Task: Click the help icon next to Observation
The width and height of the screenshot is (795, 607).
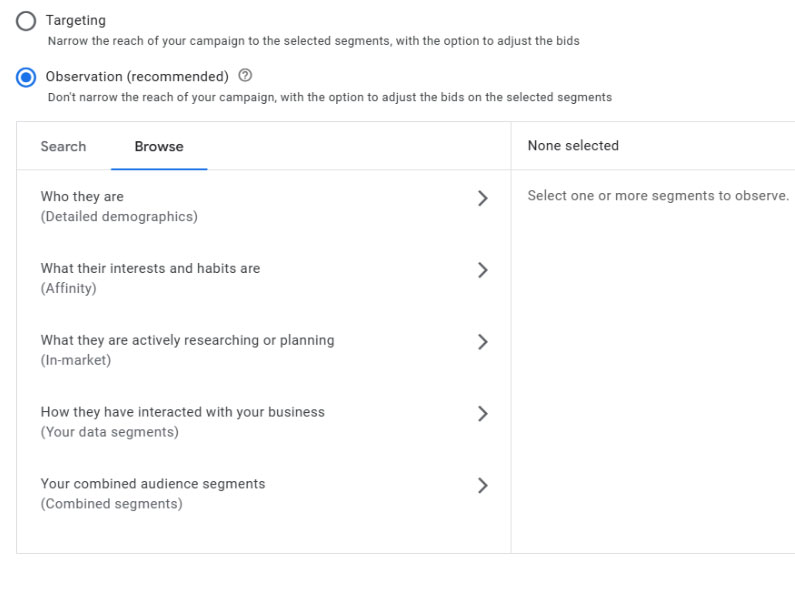Action: tap(246, 76)
